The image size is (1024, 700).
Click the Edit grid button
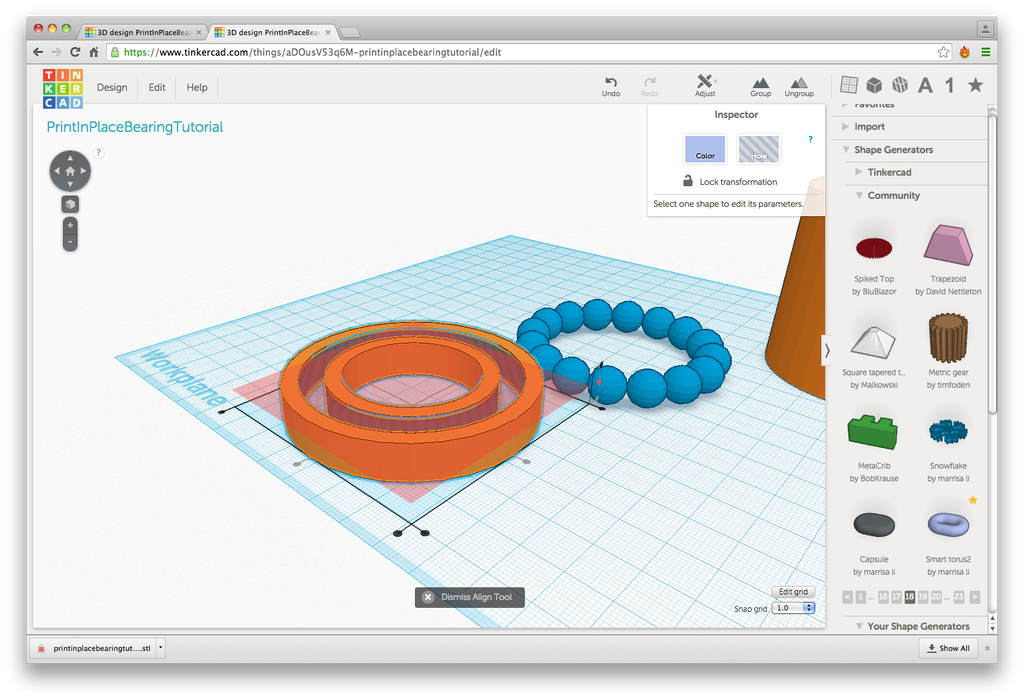click(793, 592)
